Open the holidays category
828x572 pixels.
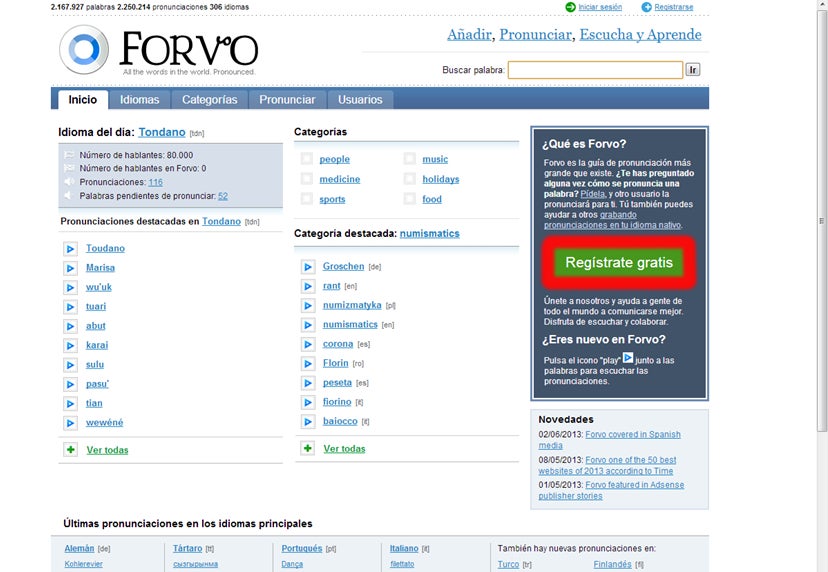(441, 179)
